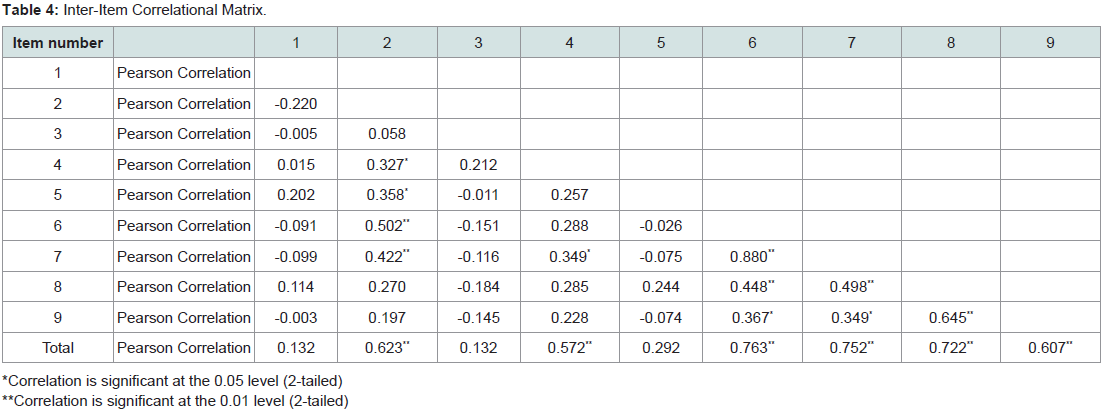Select column header 9
The width and height of the screenshot is (1103, 410).
(1050, 43)
